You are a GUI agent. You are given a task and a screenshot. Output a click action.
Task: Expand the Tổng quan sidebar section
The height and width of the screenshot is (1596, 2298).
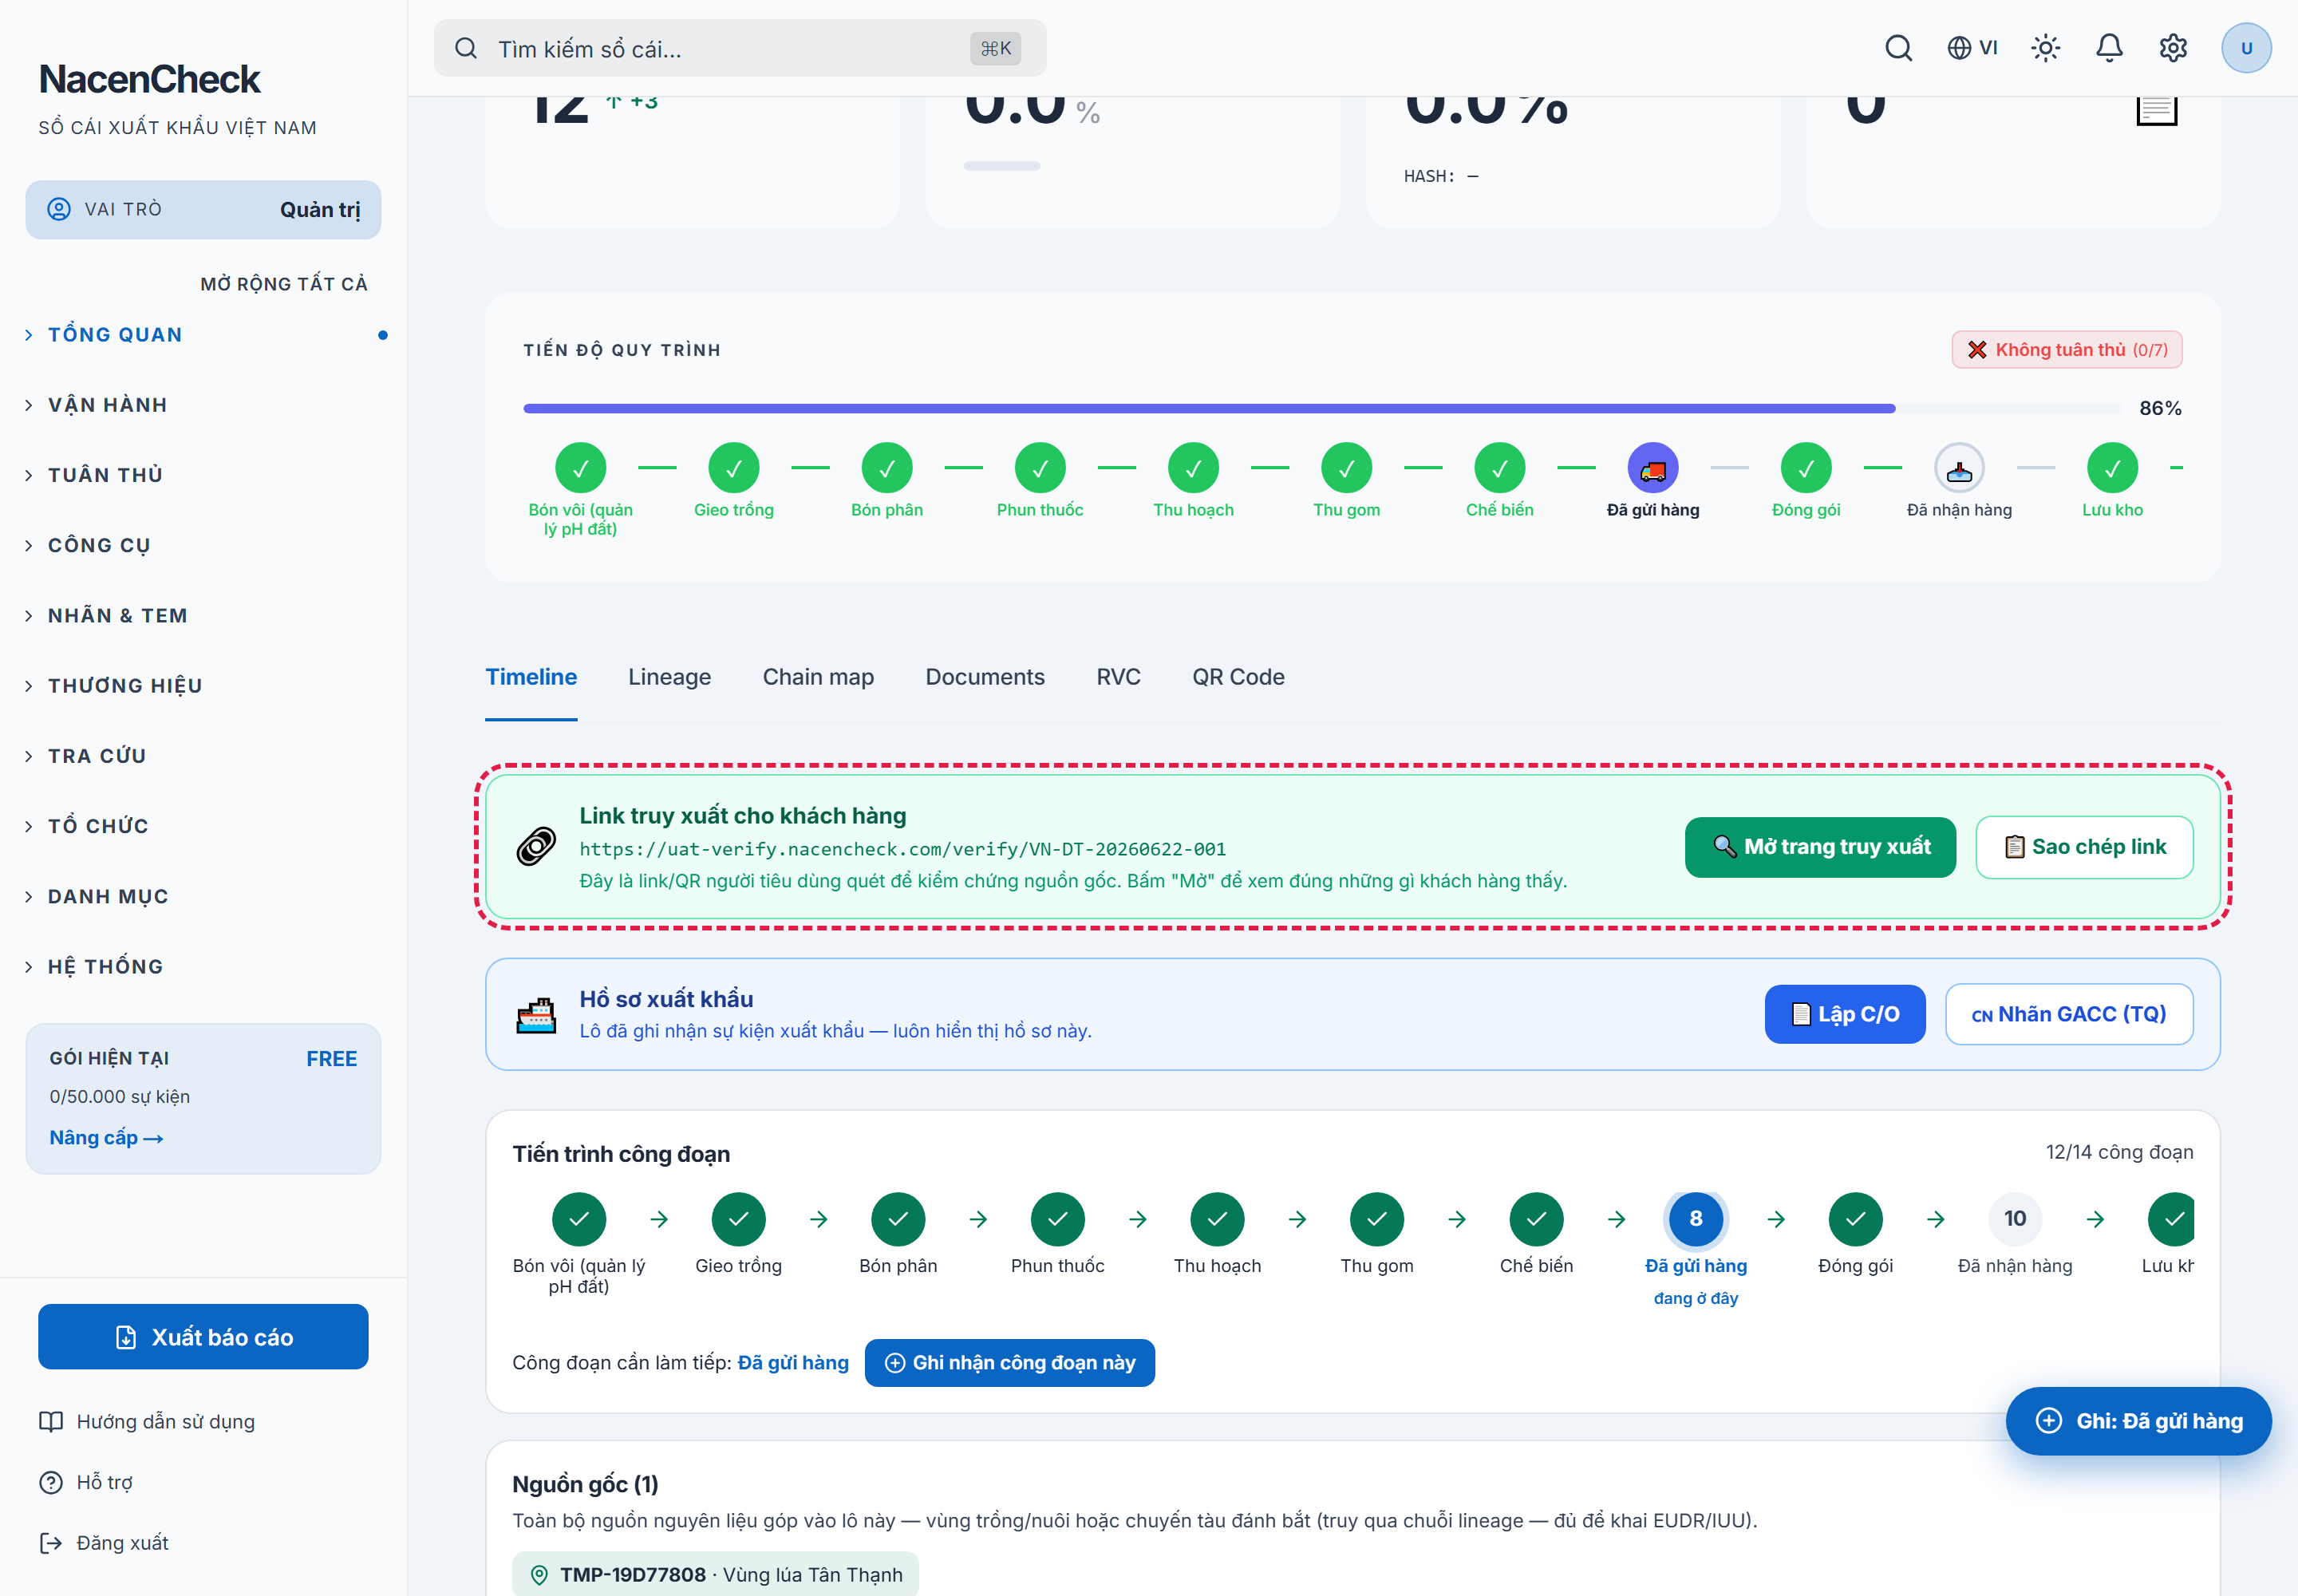[x=203, y=335]
